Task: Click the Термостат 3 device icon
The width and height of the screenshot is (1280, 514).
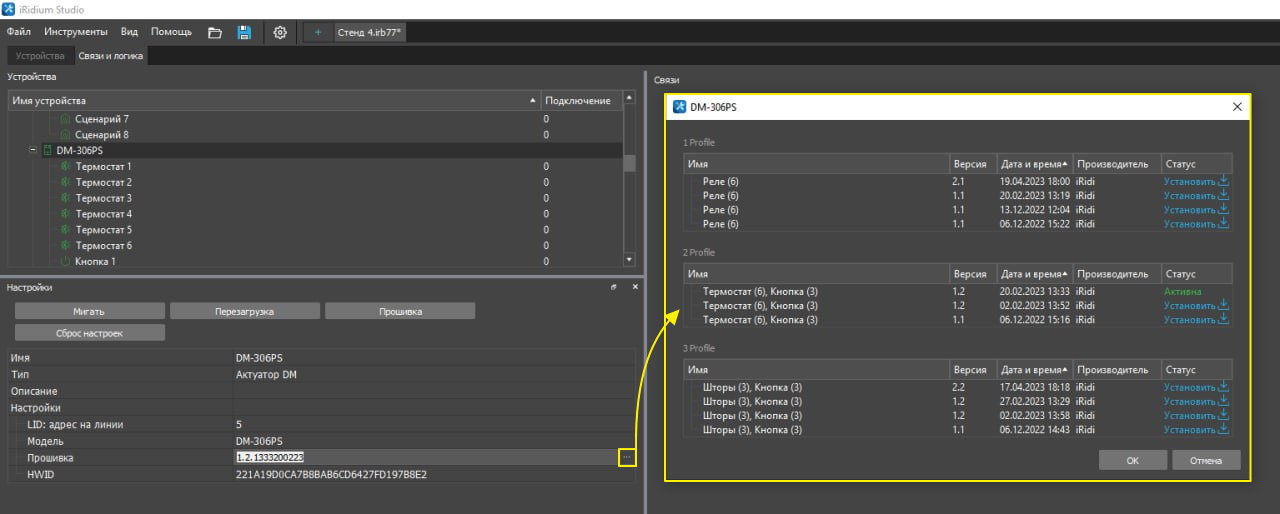Action: pos(65,198)
